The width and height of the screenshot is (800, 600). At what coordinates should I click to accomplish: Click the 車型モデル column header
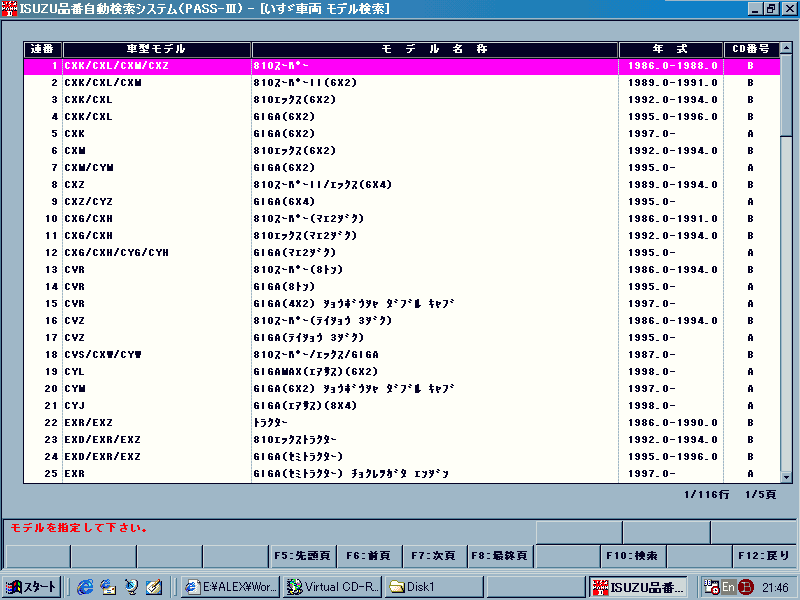(157, 49)
